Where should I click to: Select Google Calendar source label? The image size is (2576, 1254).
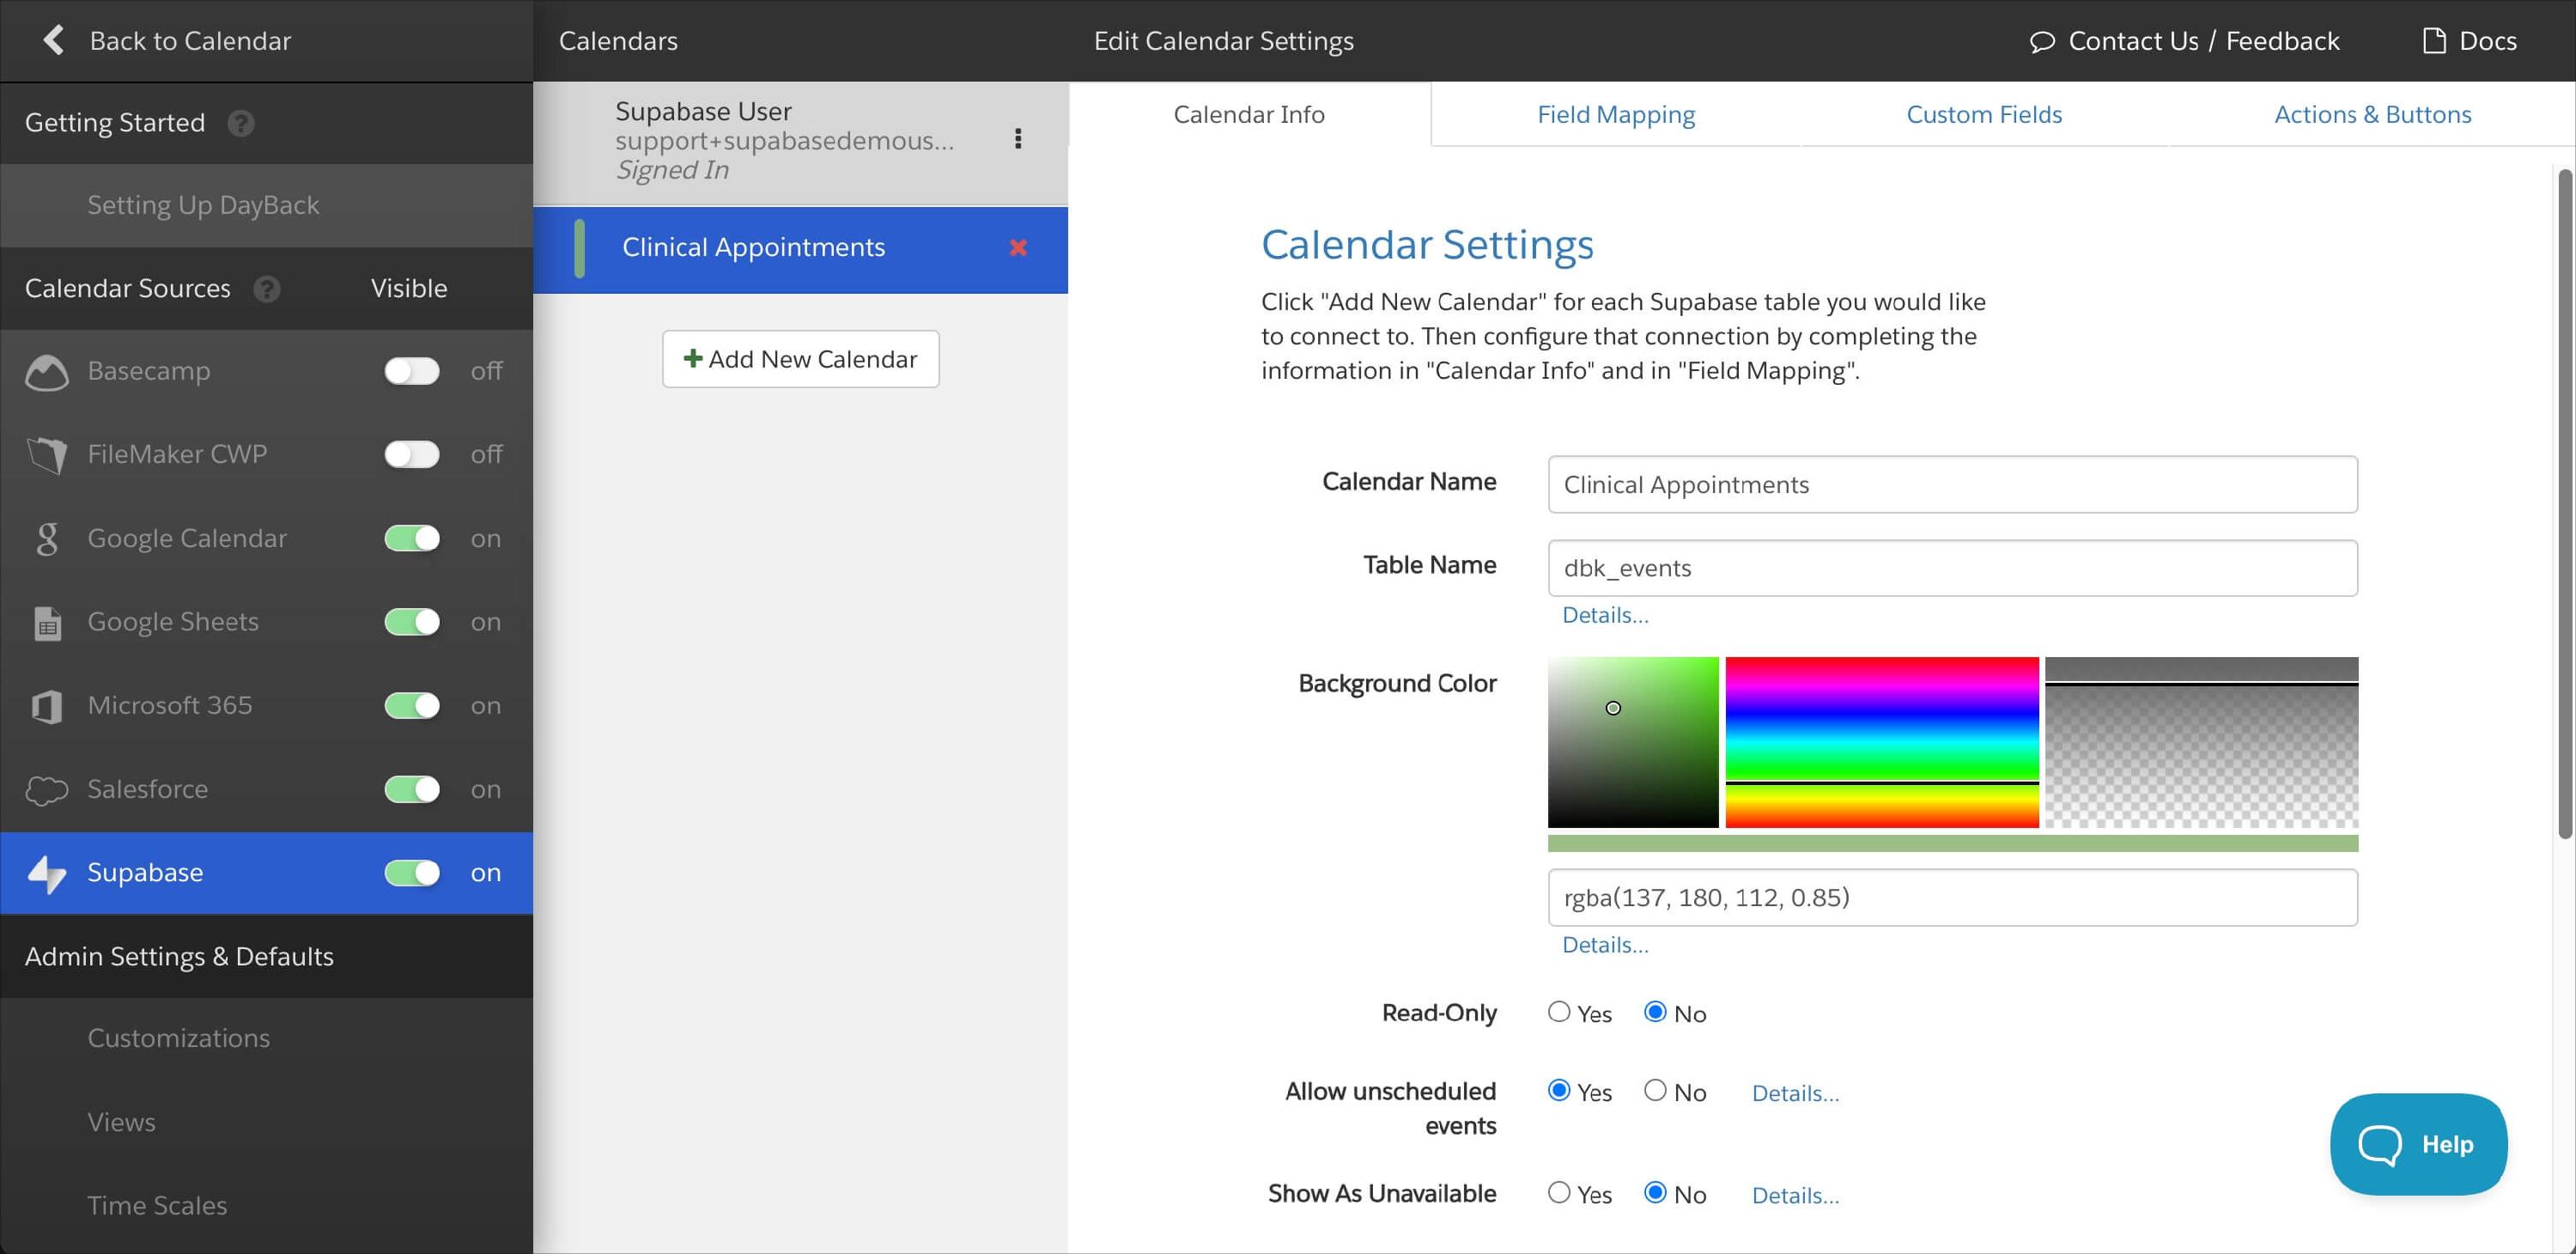pos(187,538)
